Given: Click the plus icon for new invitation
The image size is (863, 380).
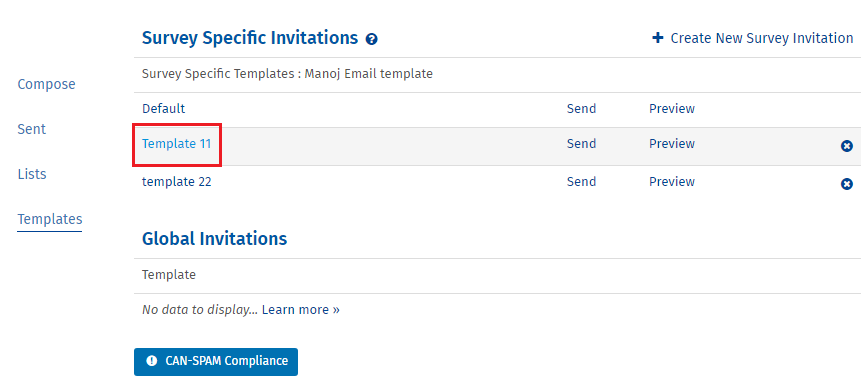Looking at the screenshot, I should 657,38.
